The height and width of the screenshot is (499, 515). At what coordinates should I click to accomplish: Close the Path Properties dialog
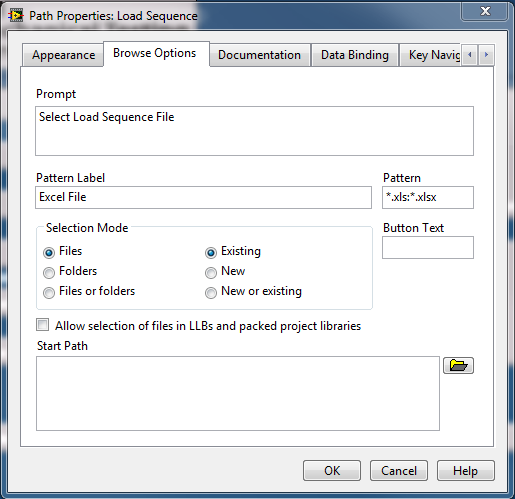click(485, 11)
